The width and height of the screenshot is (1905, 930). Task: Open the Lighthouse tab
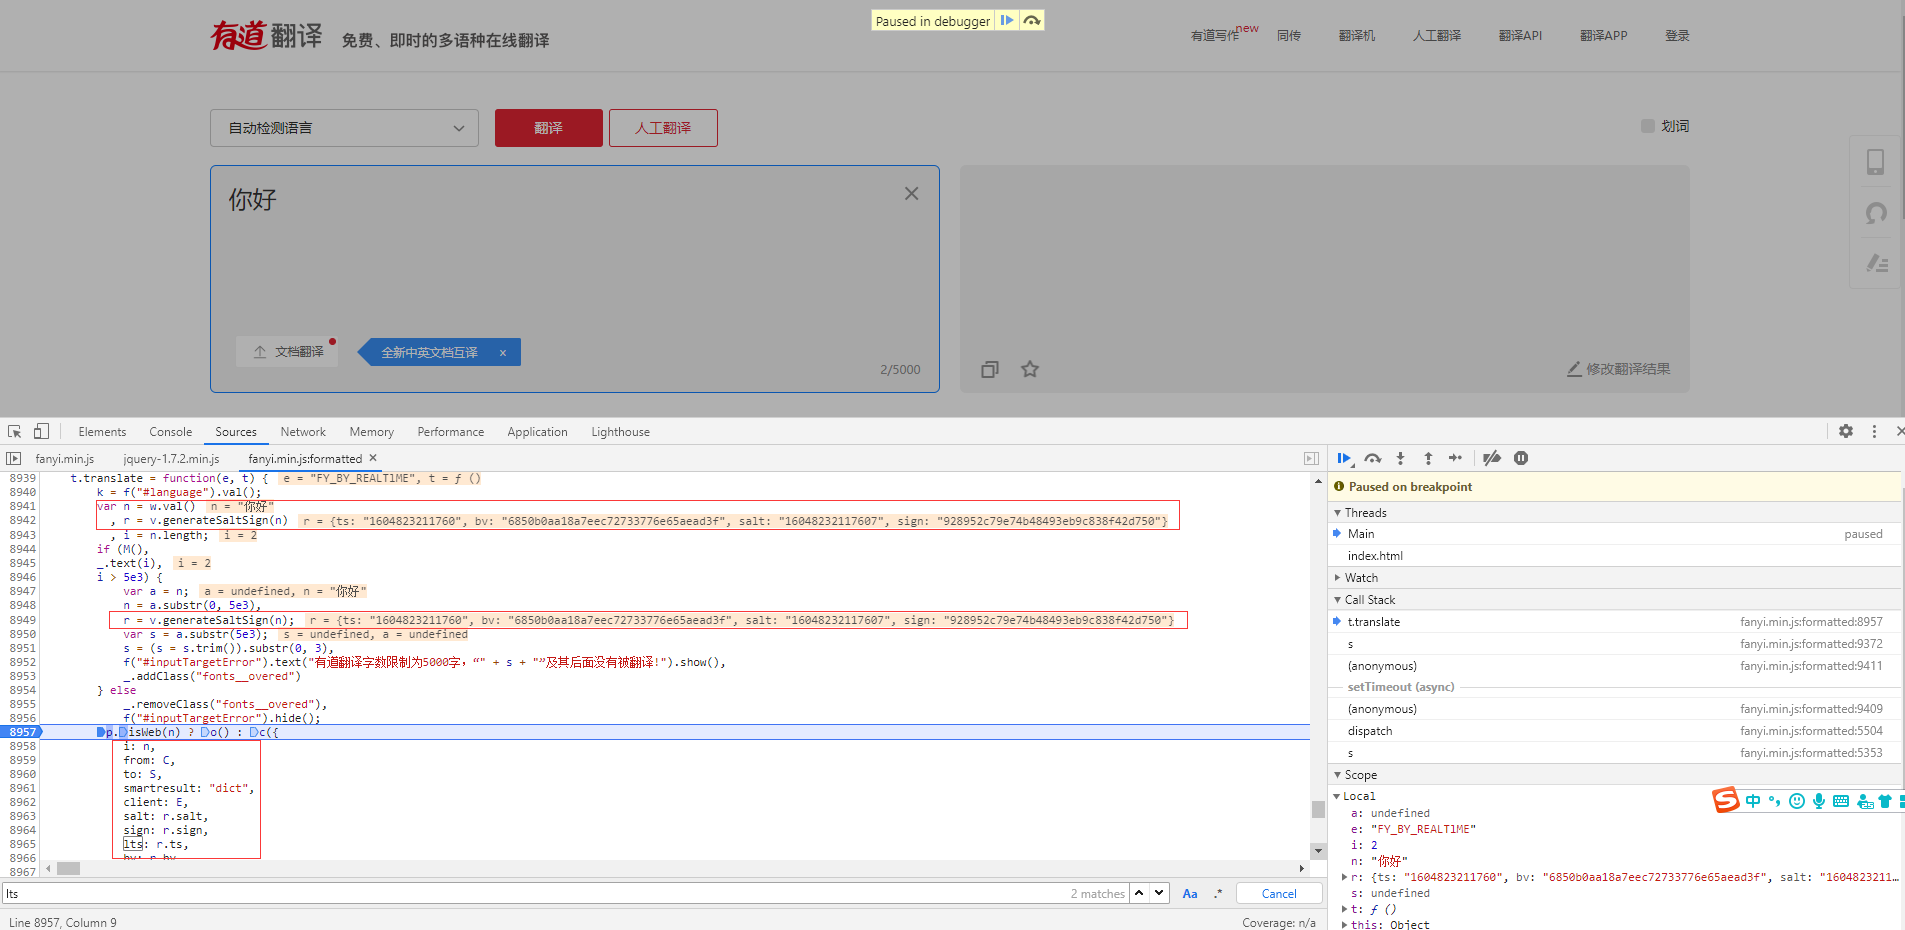click(620, 431)
